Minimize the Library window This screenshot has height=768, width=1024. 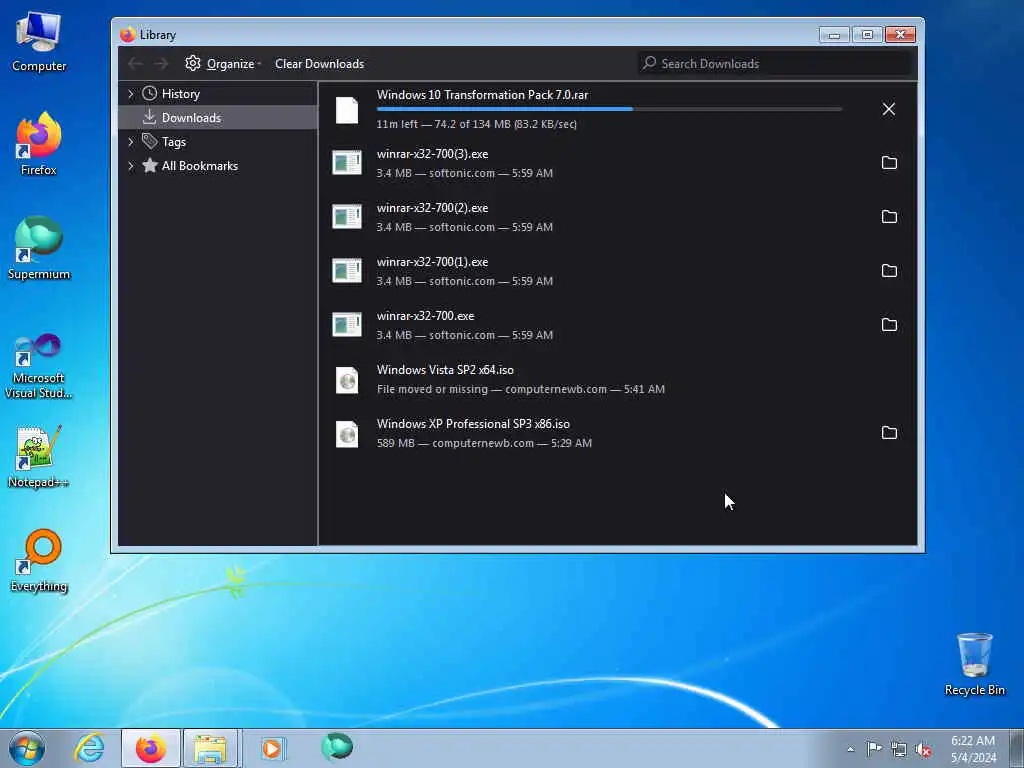click(834, 35)
